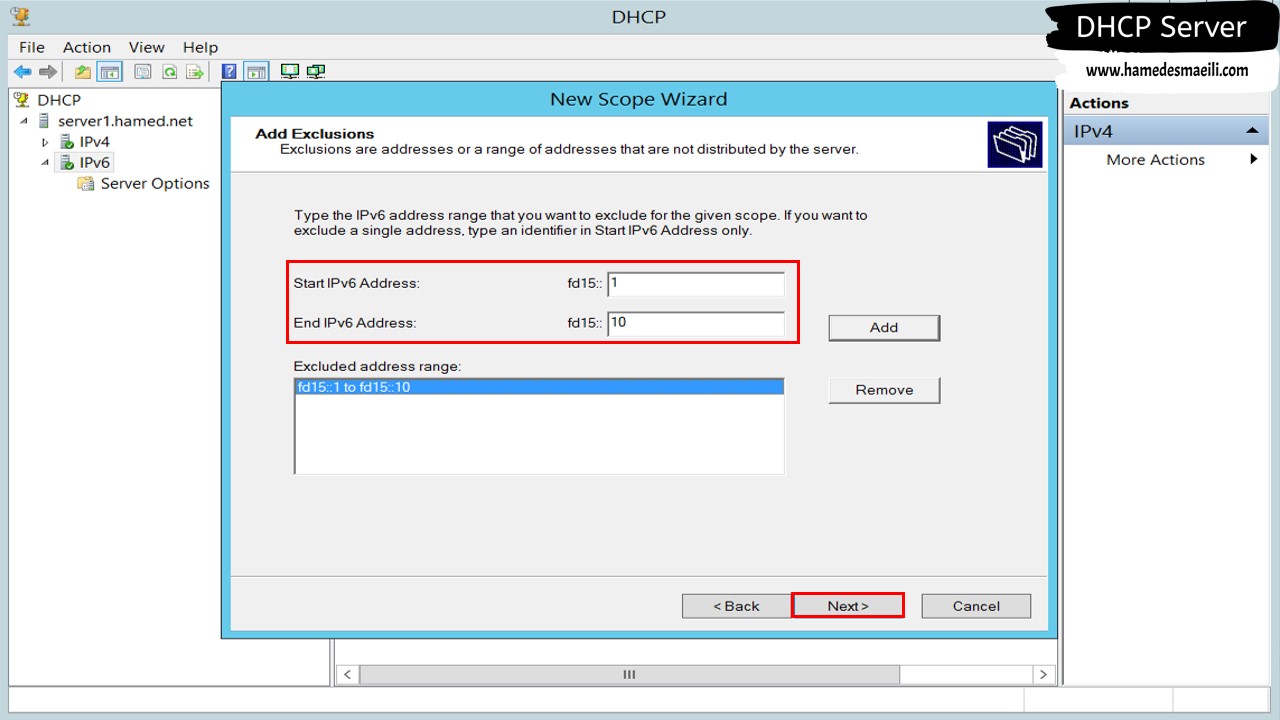Click the horizontal scrollbar thumb
The image size is (1280, 720).
pyautogui.click(x=629, y=675)
